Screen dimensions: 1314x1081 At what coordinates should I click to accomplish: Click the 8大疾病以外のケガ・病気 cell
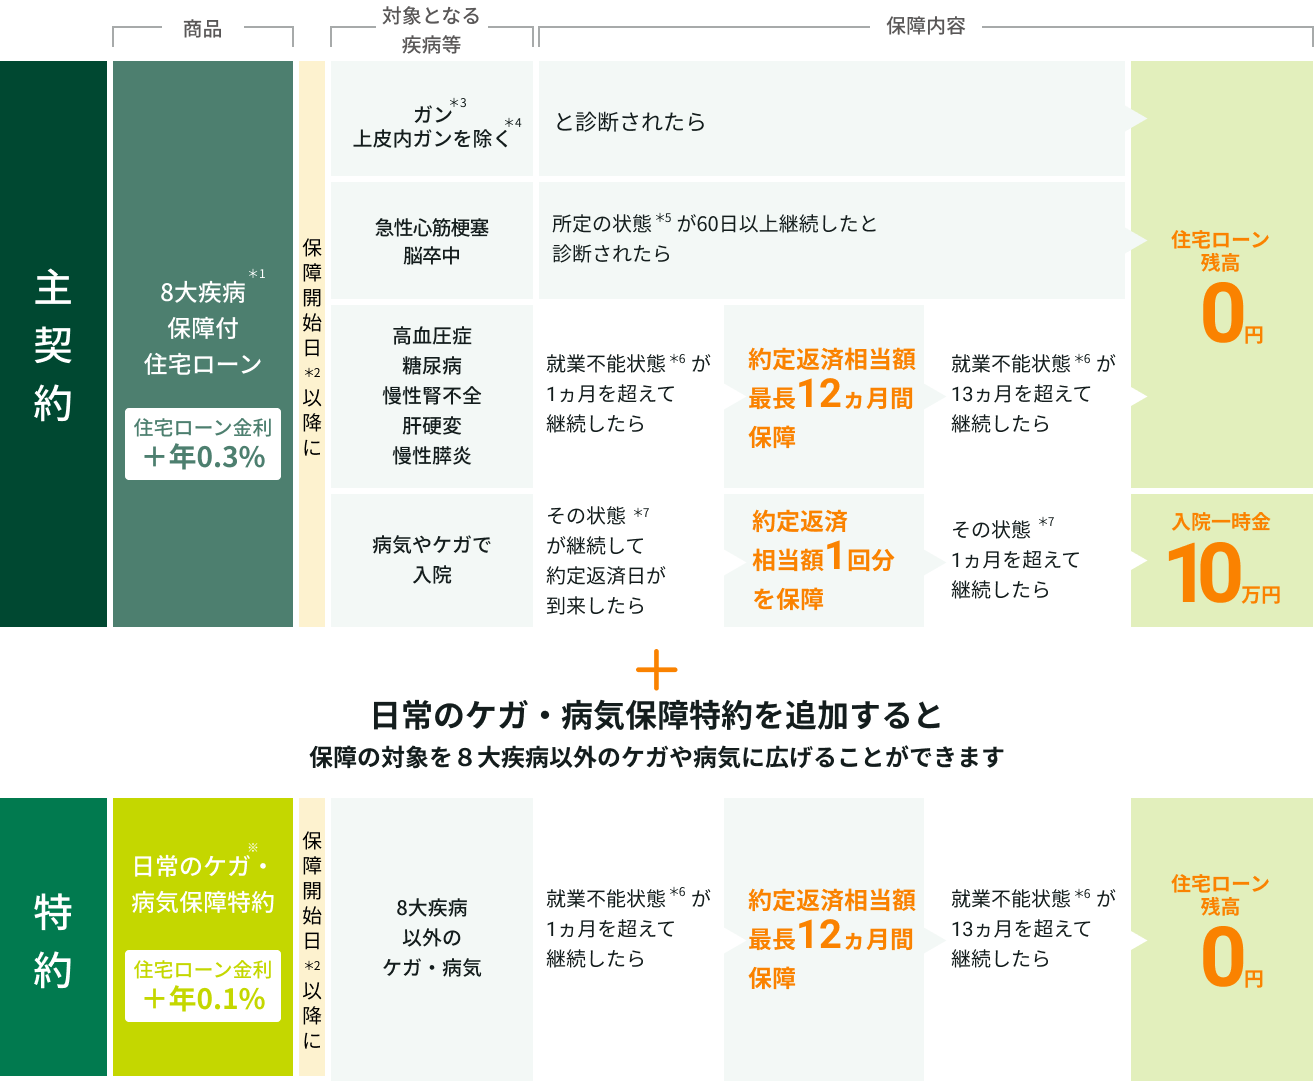click(x=432, y=937)
